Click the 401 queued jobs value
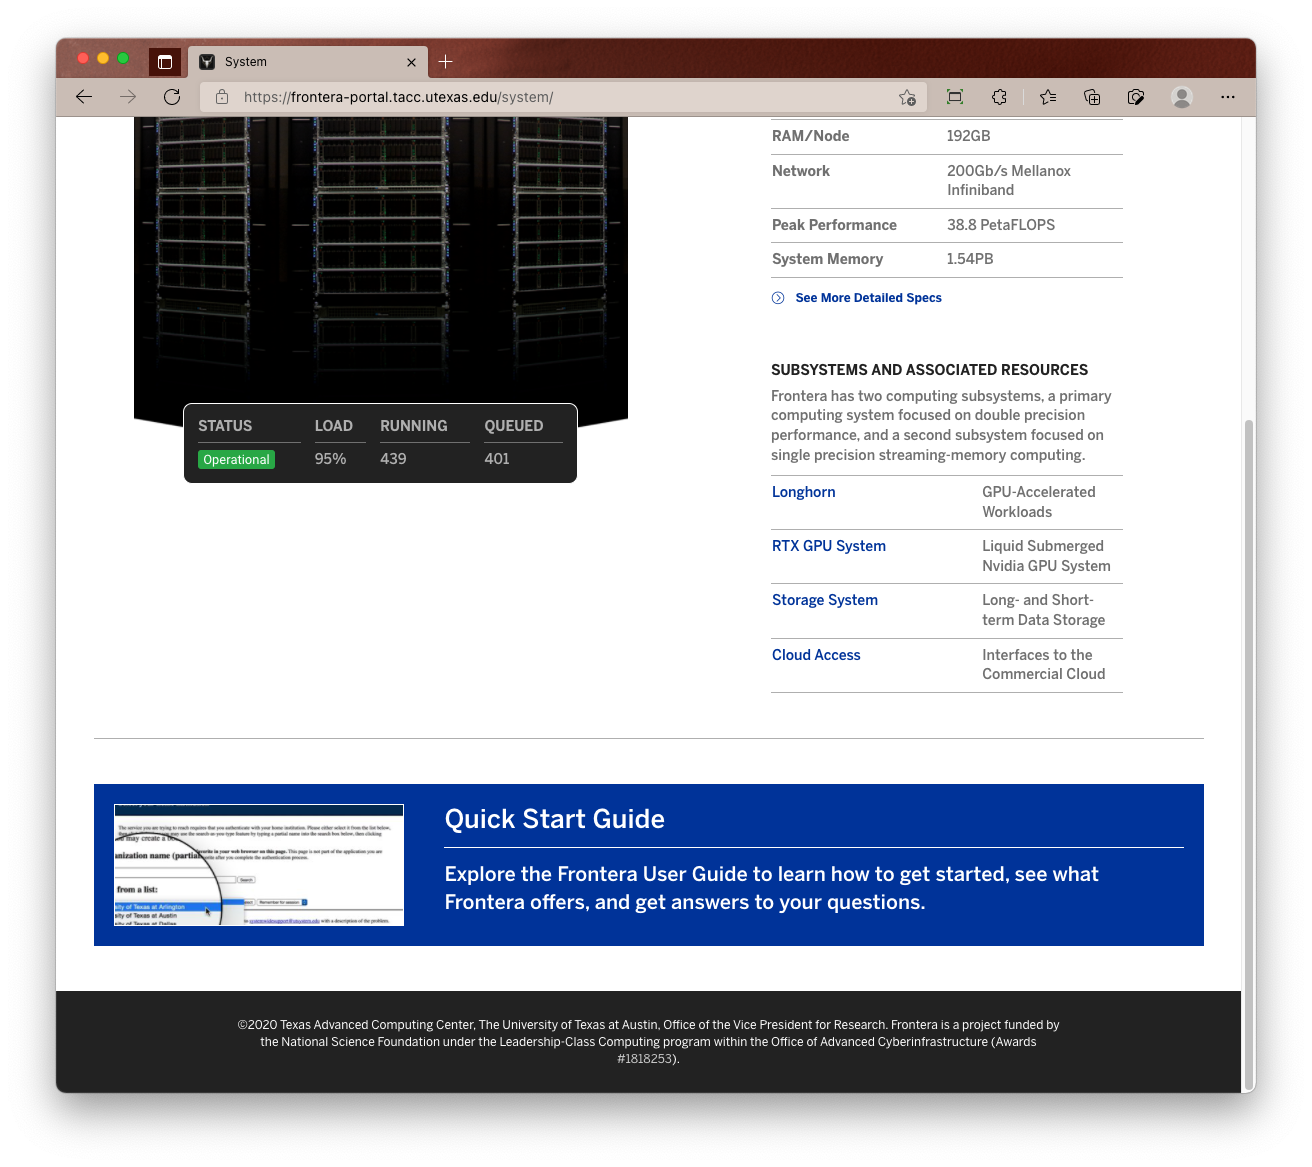Screen dimensions: 1312x1167 497,459
